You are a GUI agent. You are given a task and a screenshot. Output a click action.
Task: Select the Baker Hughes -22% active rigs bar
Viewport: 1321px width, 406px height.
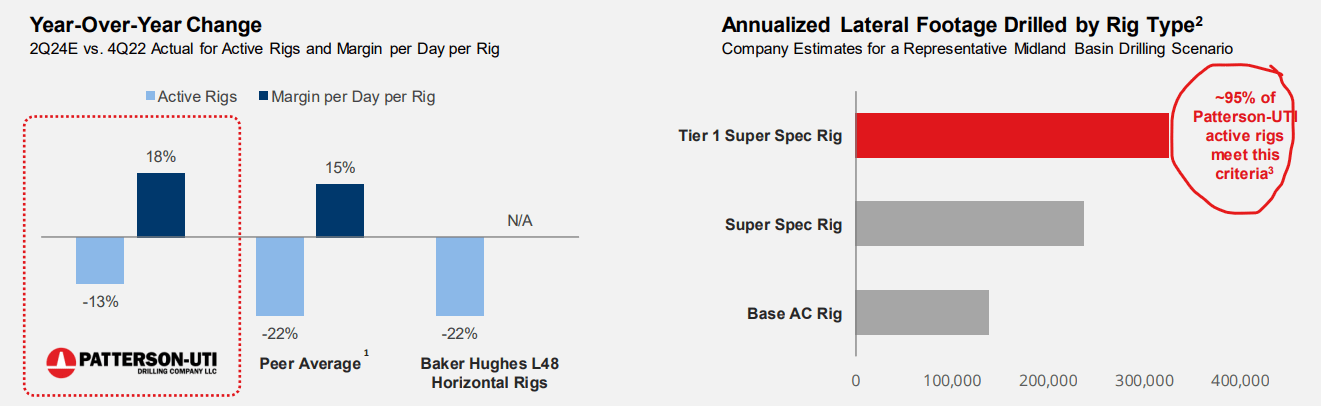point(460,276)
